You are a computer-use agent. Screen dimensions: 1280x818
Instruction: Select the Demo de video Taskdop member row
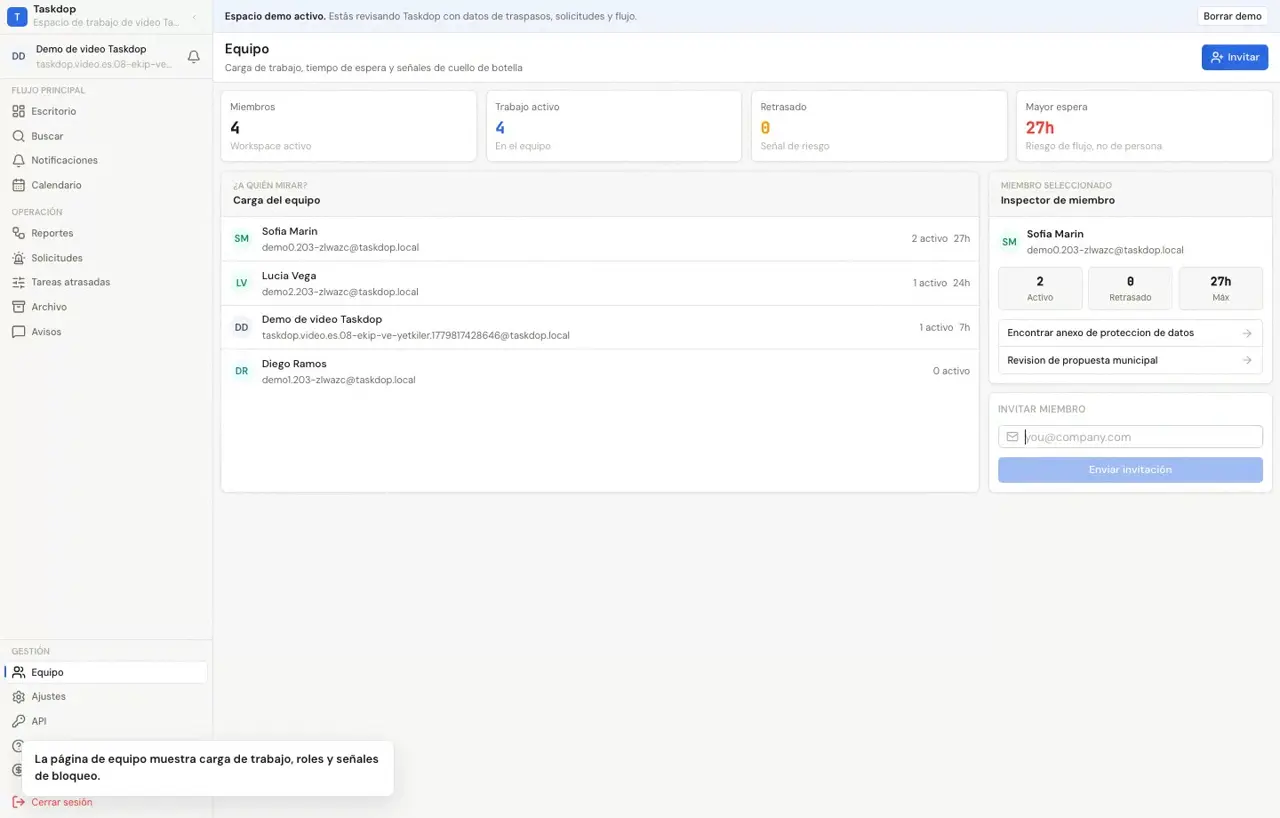pos(600,327)
